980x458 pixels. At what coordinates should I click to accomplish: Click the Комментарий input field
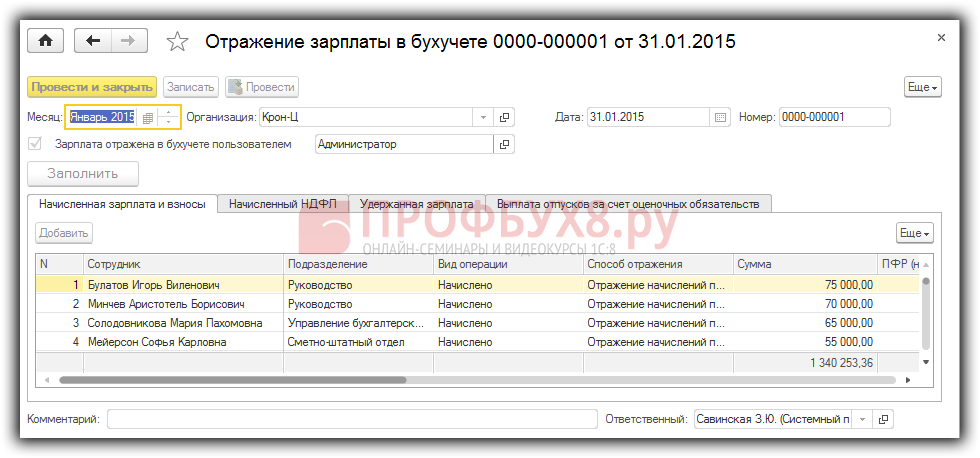tap(352, 419)
